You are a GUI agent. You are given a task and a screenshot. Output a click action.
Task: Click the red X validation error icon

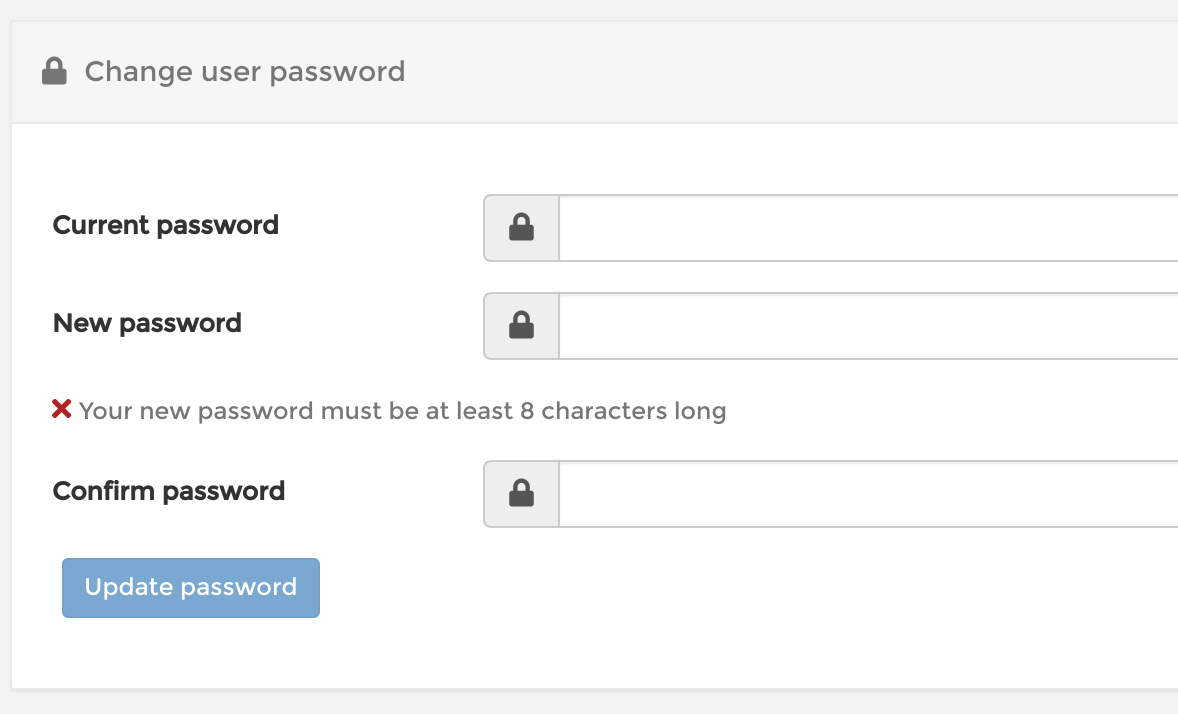[x=62, y=409]
